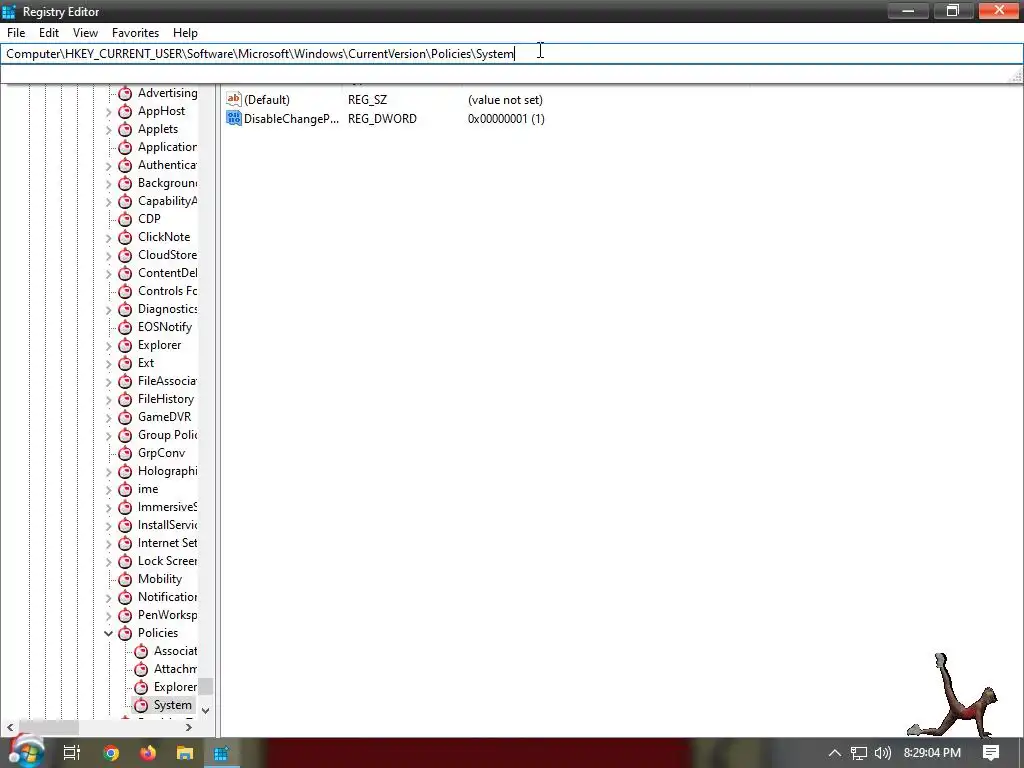Open Task View on the taskbar
The image size is (1024, 768).
pyautogui.click(x=71, y=753)
